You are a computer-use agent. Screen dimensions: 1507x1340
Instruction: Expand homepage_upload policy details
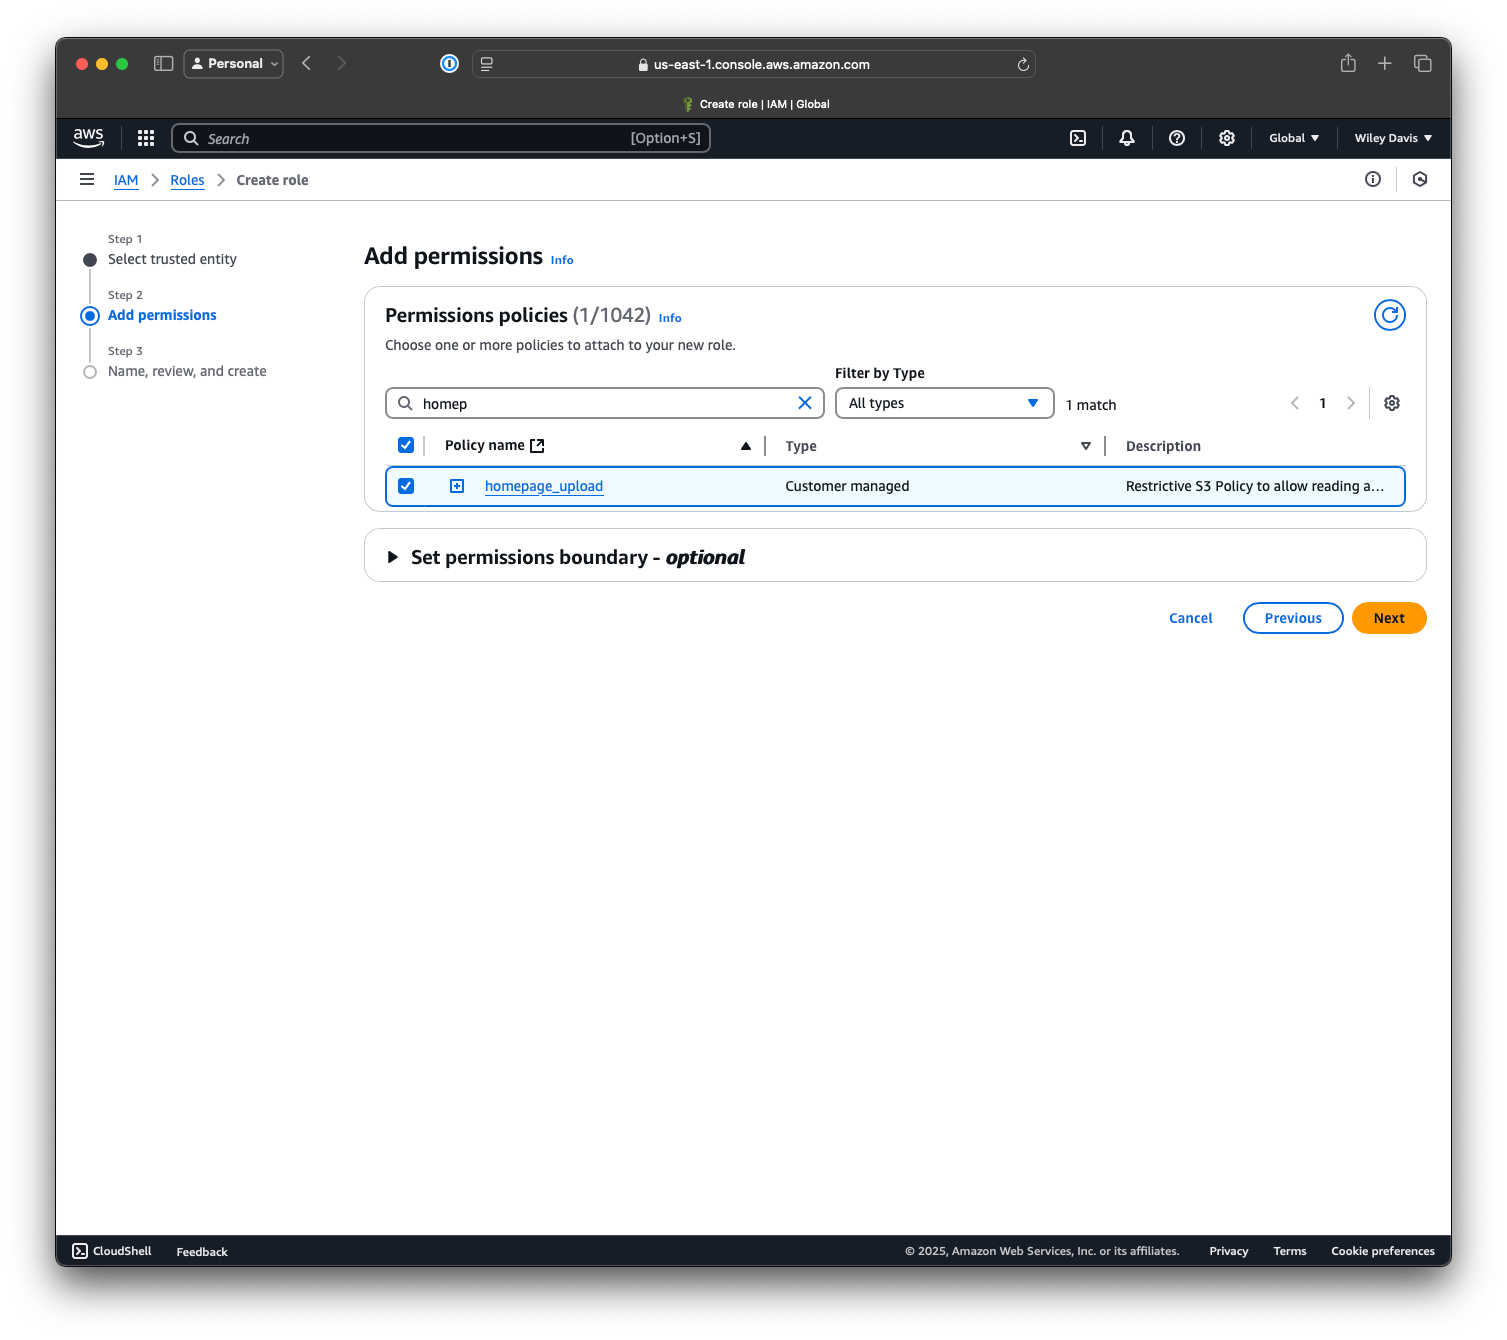click(457, 486)
